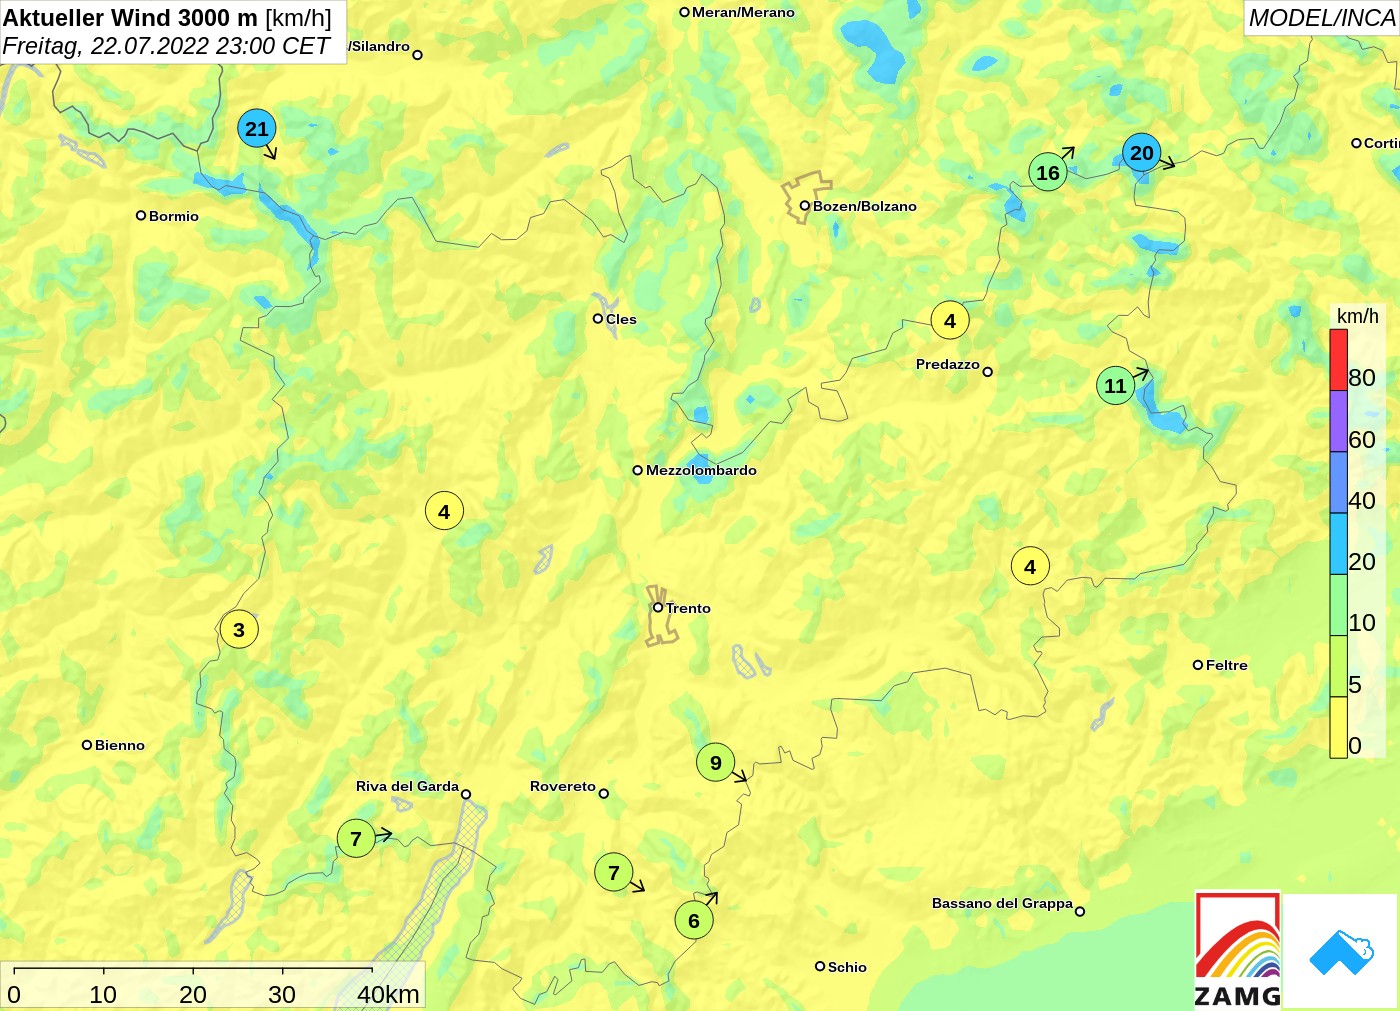The height and width of the screenshot is (1011, 1400).
Task: Click the blue cloud arrow logo
Action: point(1340,952)
